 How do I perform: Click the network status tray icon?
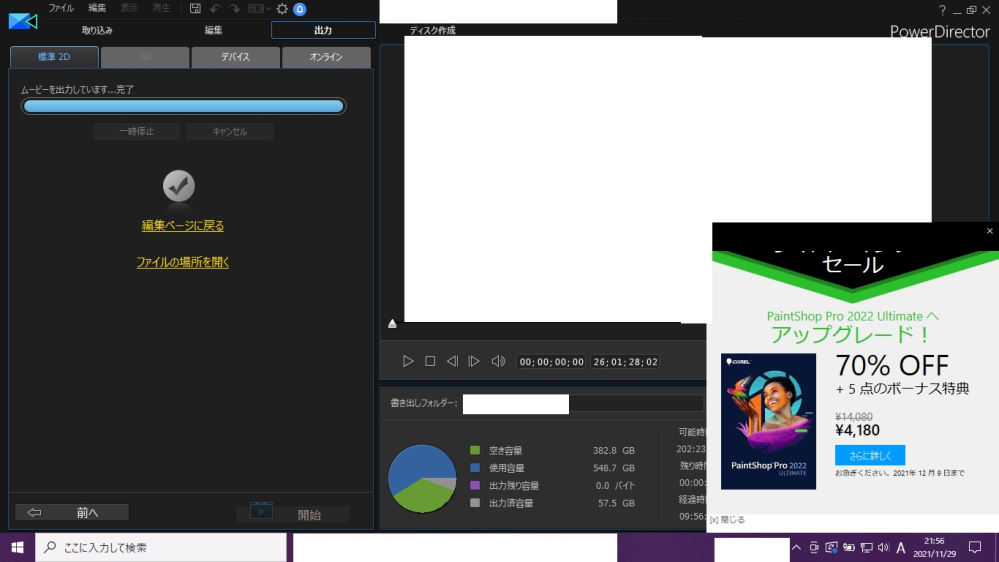(866, 547)
